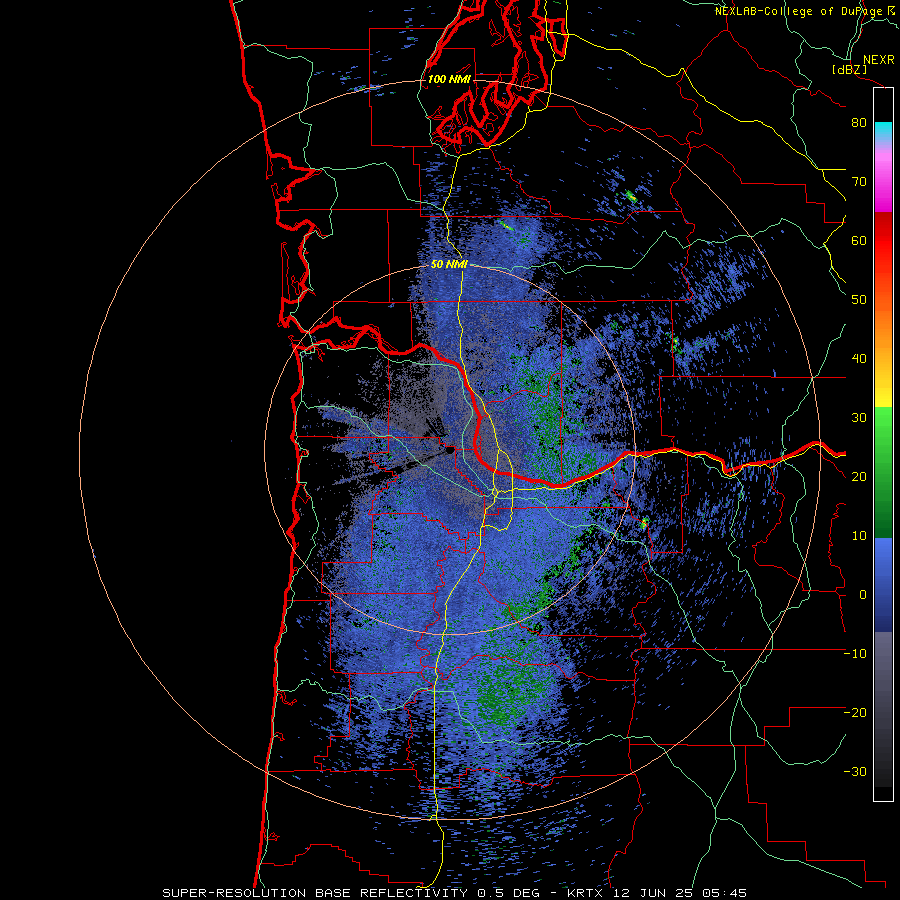Click the "0" value on the dBZ scale
This screenshot has width=900, height=900.
pos(863,595)
